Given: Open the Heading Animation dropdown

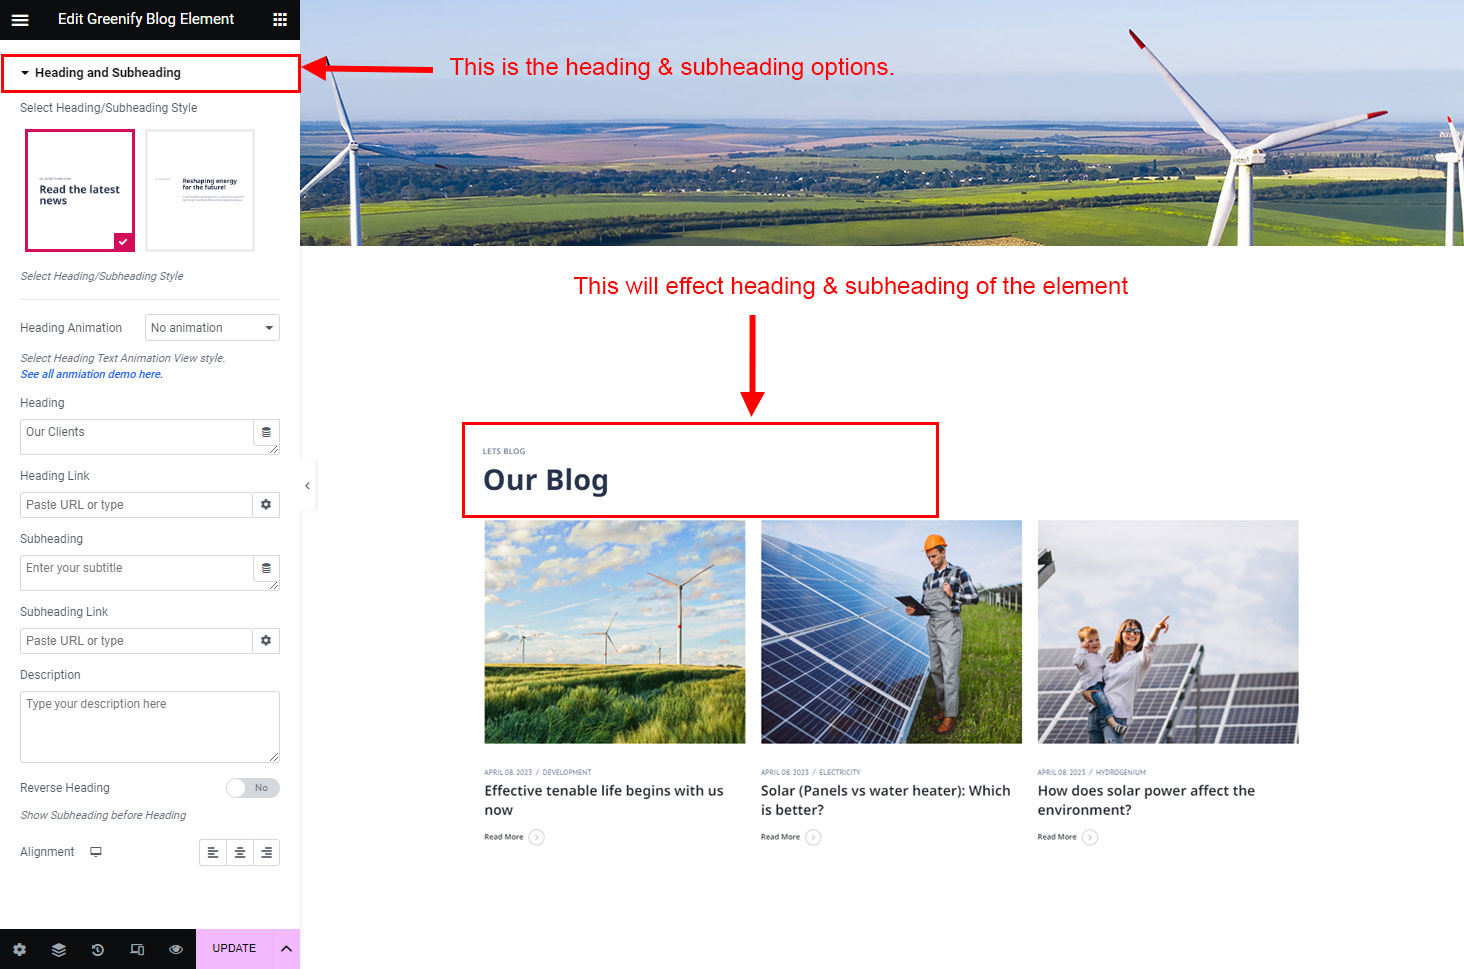Looking at the screenshot, I should click(212, 328).
